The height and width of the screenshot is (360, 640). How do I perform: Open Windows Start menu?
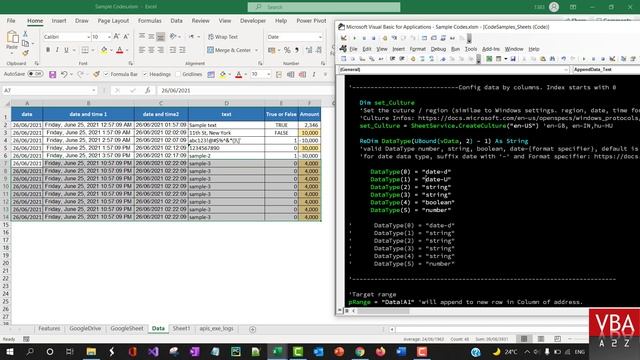pyautogui.click(x=10, y=351)
